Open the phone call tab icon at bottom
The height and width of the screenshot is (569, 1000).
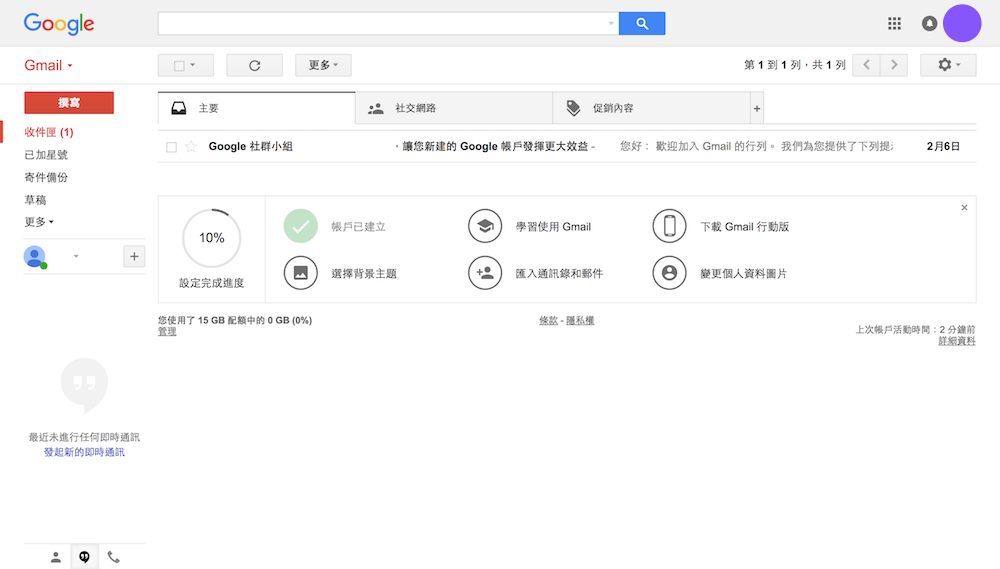click(x=113, y=557)
